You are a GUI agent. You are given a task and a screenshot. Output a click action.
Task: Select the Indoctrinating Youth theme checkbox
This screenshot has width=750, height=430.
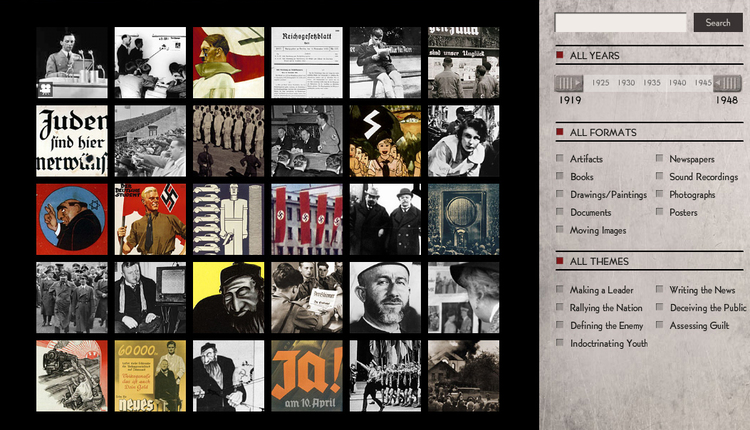tap(561, 344)
